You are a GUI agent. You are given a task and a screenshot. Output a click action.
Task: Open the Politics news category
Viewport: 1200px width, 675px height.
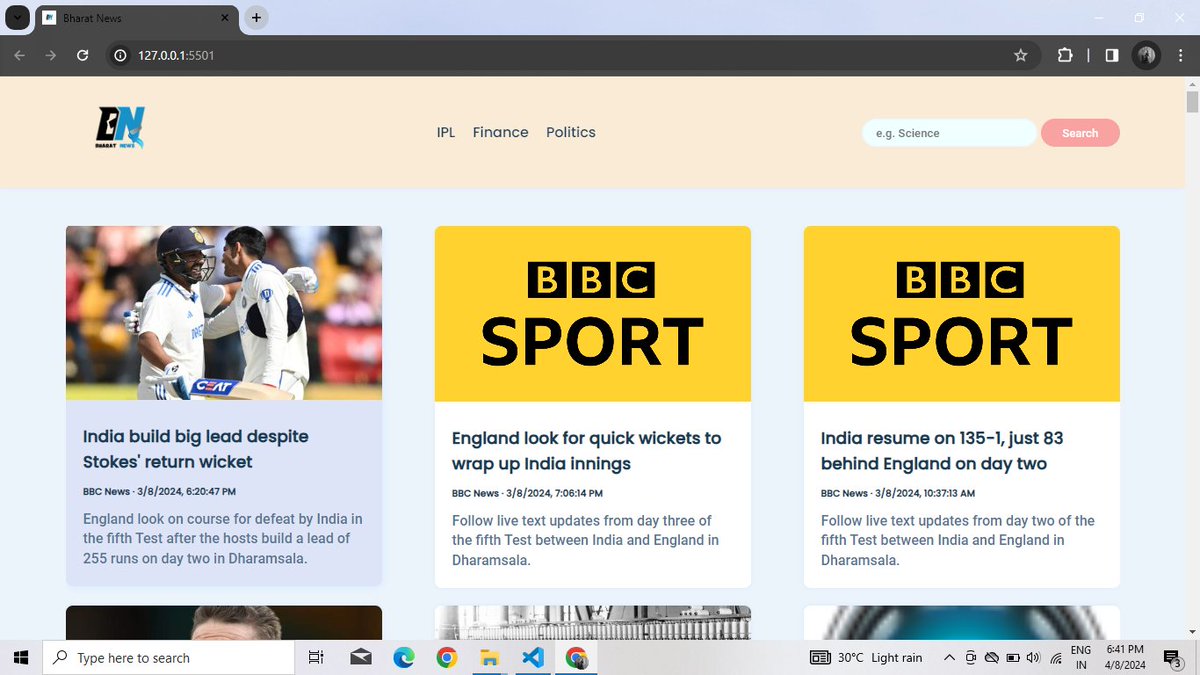(571, 132)
